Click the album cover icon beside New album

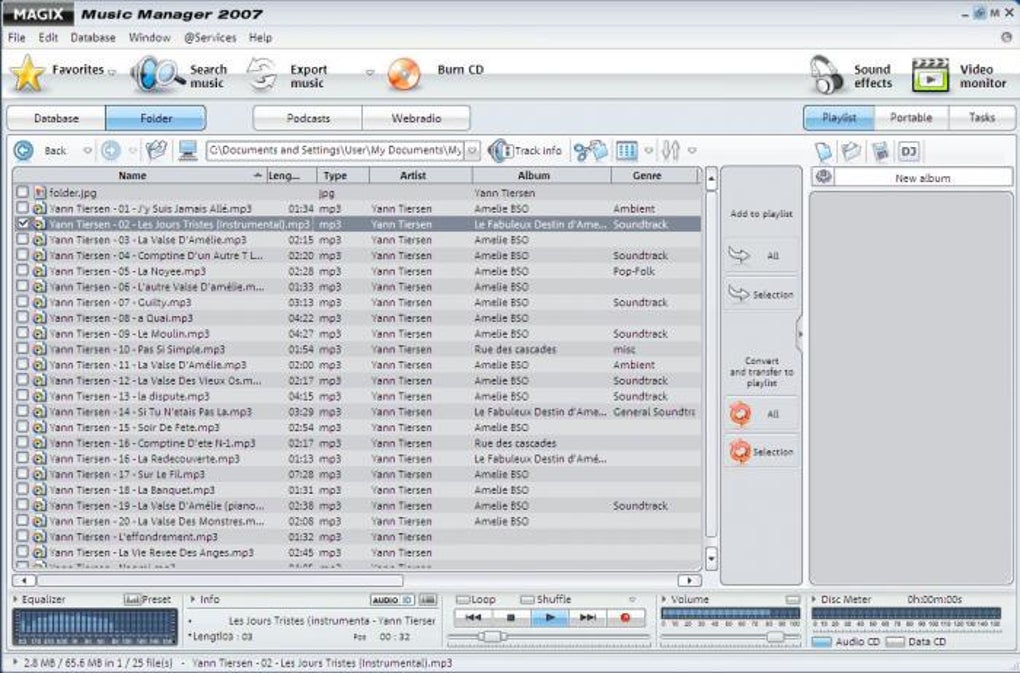pyautogui.click(x=824, y=177)
